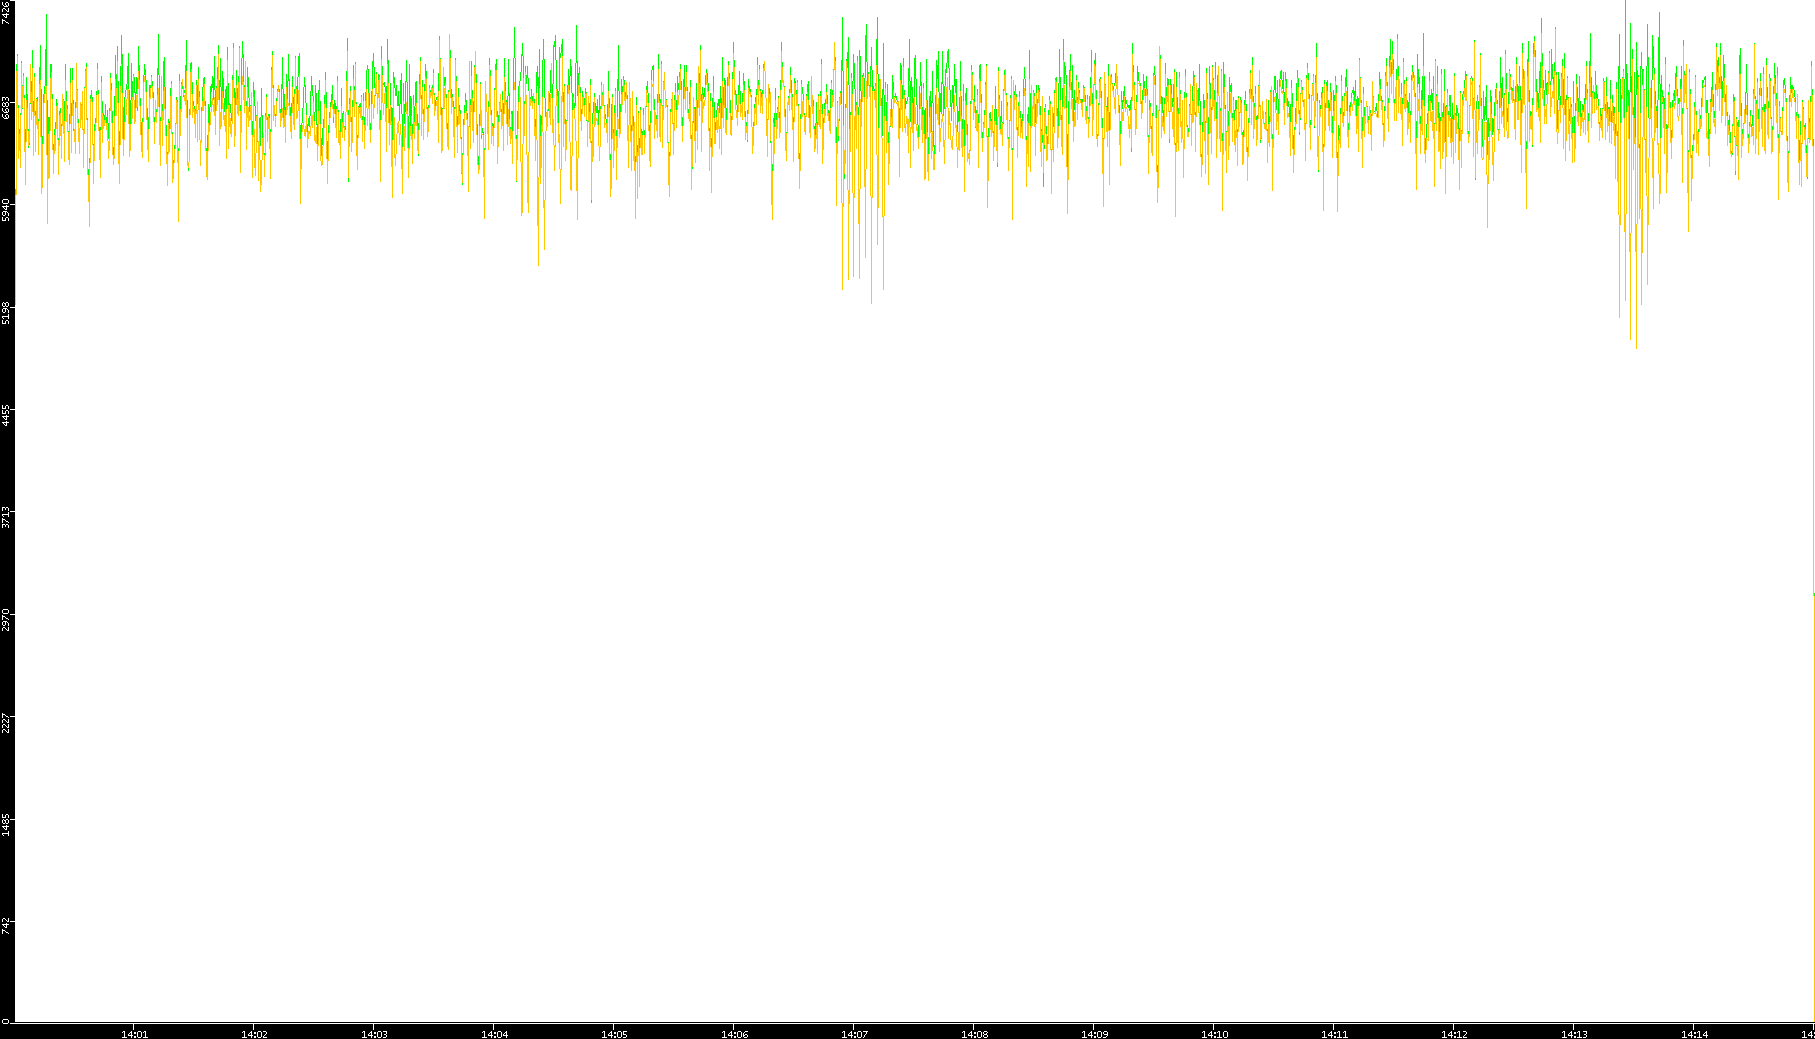The image size is (1815, 1039).
Task: Click the 14:02 time axis label
Action: 254,1034
